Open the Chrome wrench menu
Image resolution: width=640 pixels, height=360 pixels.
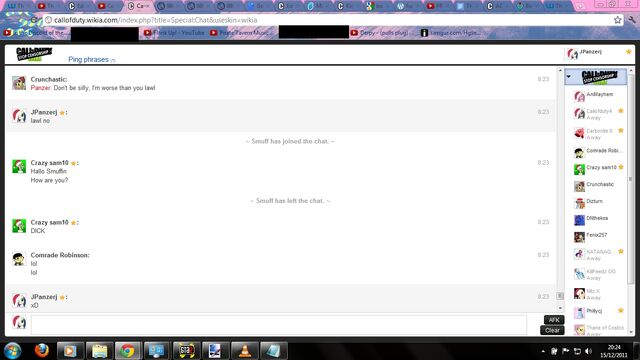point(632,20)
